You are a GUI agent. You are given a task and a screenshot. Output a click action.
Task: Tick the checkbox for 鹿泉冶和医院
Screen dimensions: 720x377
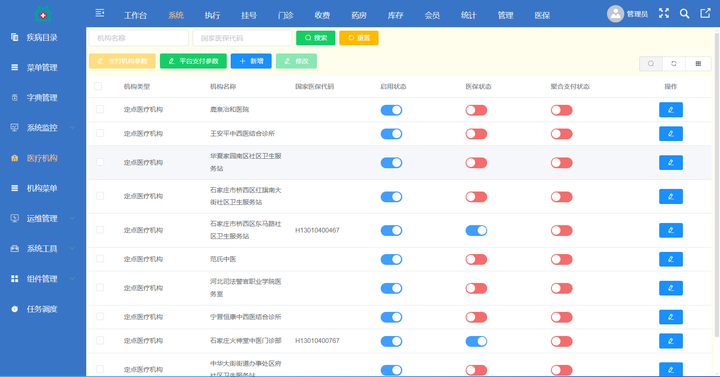point(100,109)
